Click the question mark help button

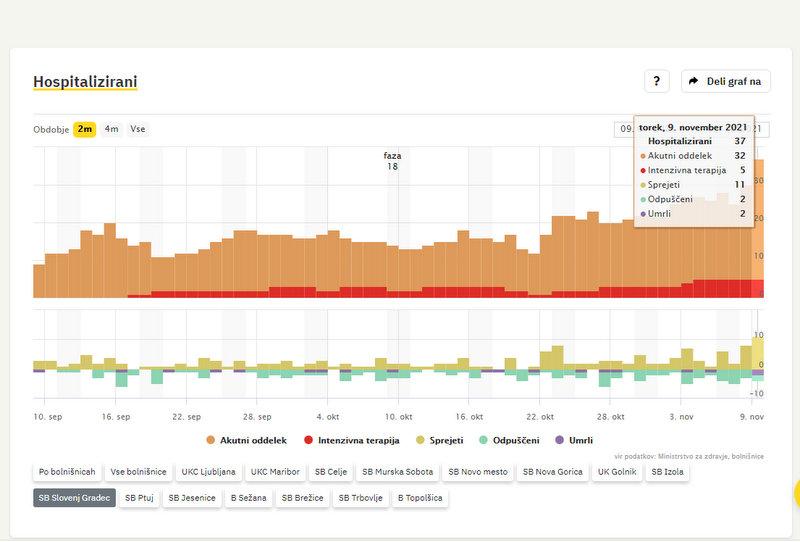(656, 82)
